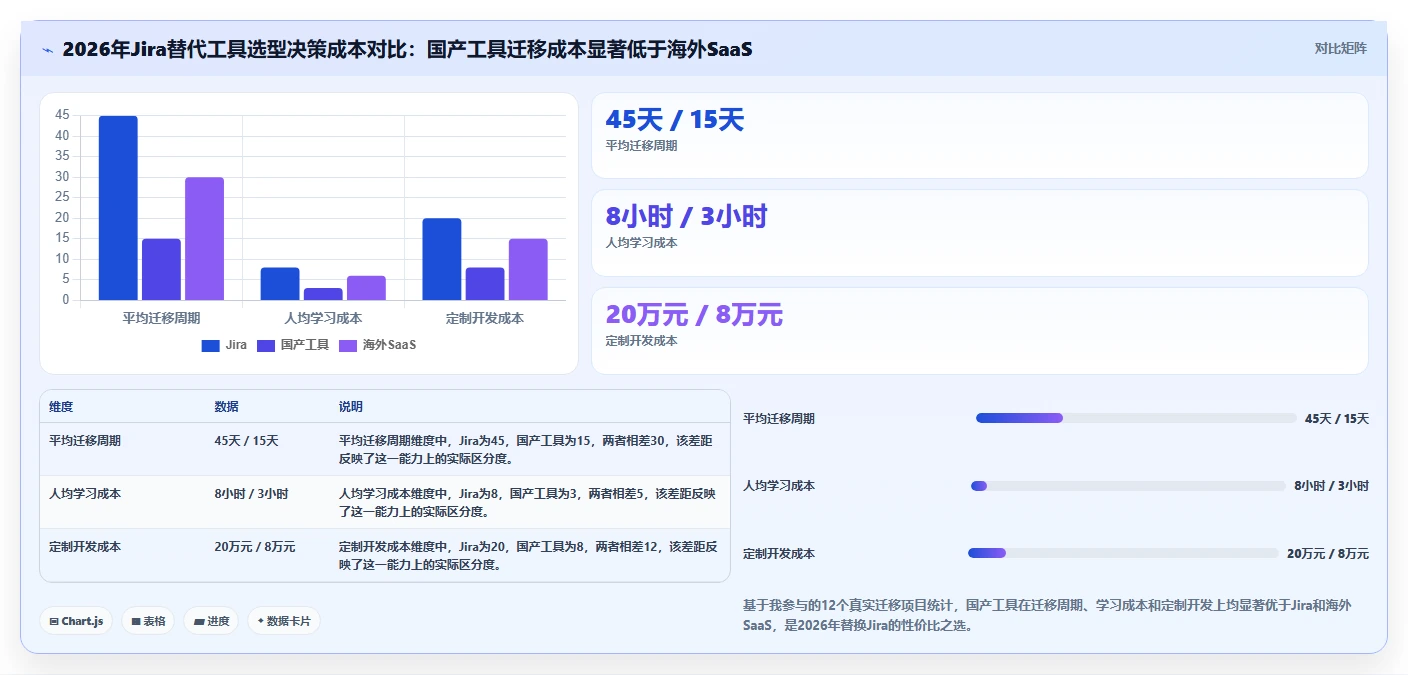This screenshot has height=675, width=1408.
Task: Click the 平均迁移周期 x-axis label in chart
Action: click(x=161, y=318)
